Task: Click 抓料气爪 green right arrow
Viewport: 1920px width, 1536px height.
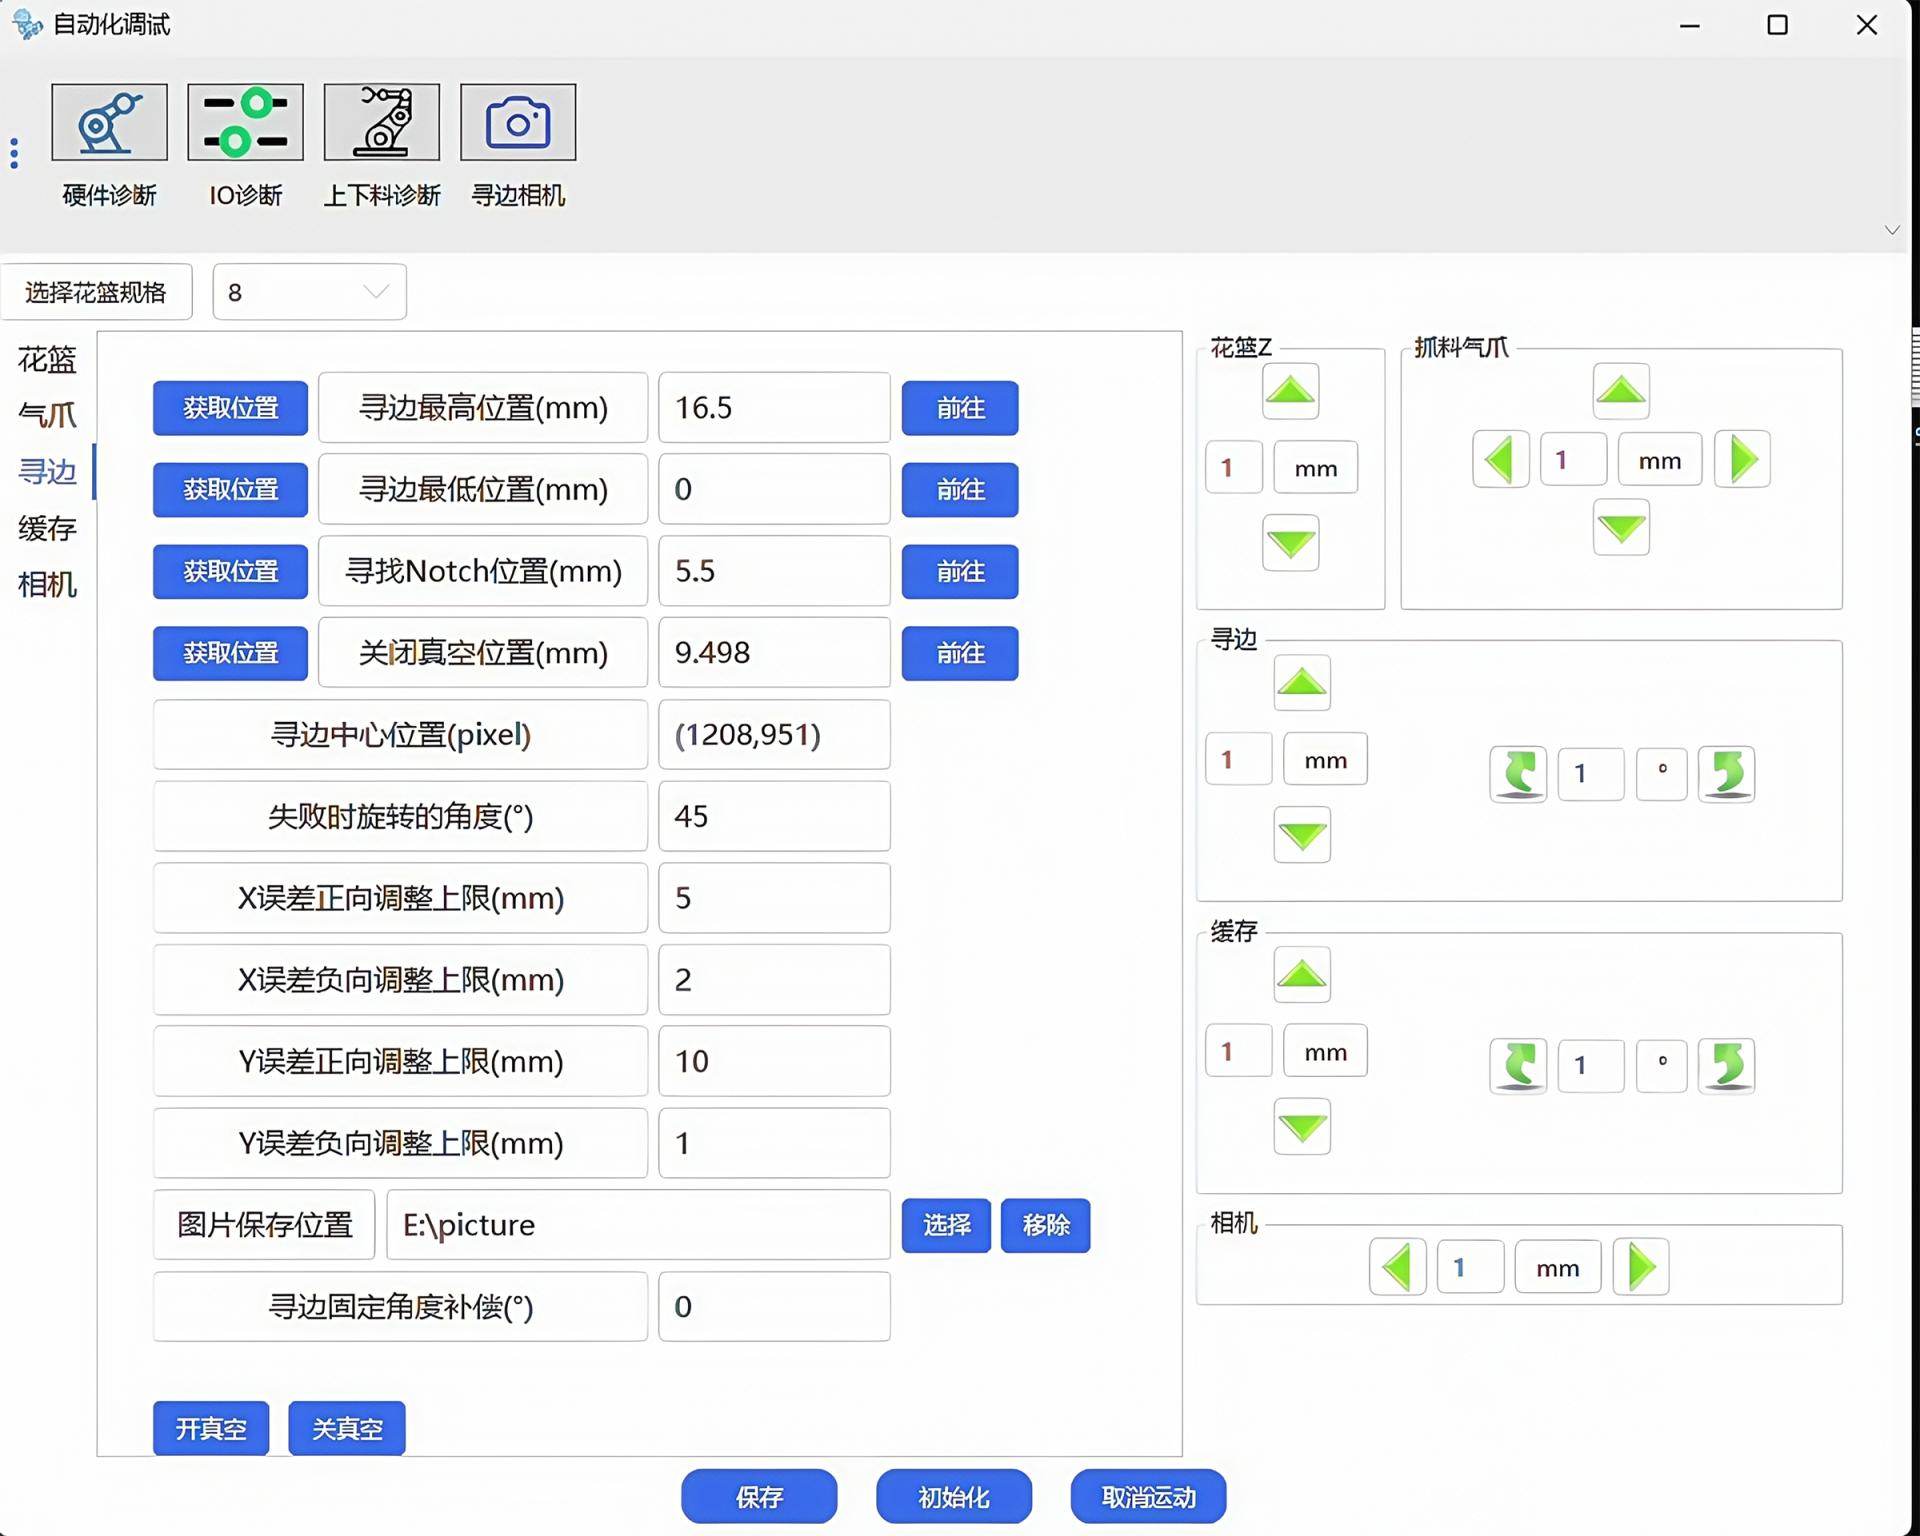Action: coord(1742,460)
